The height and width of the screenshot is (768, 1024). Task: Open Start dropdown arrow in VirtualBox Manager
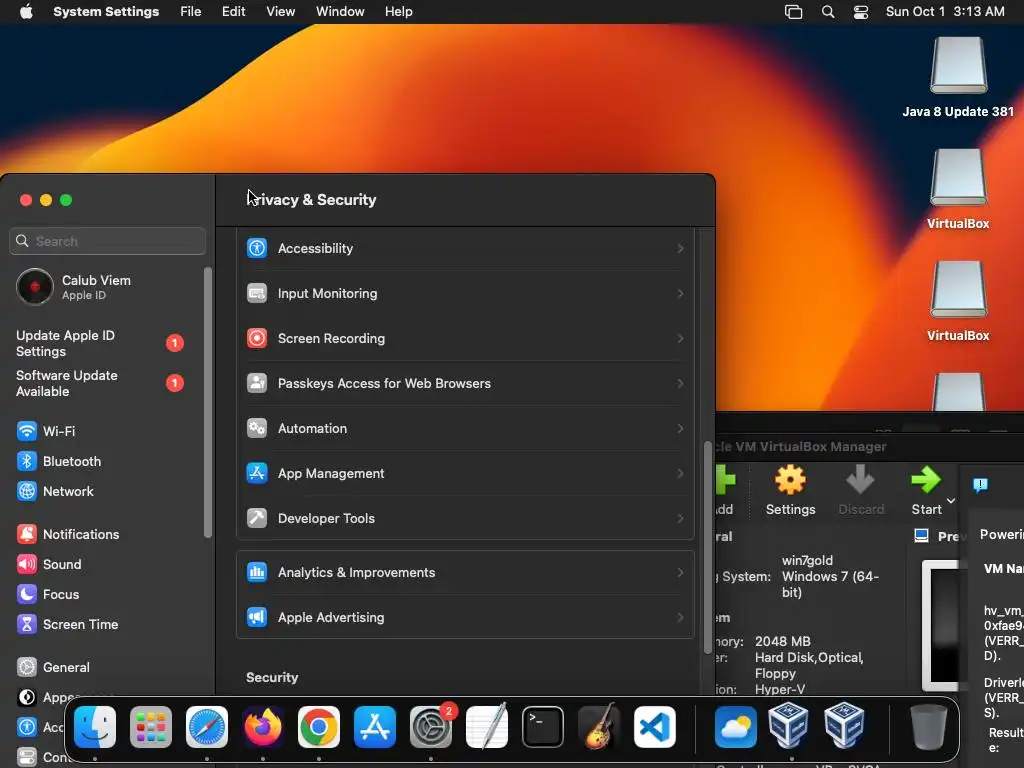pos(951,501)
